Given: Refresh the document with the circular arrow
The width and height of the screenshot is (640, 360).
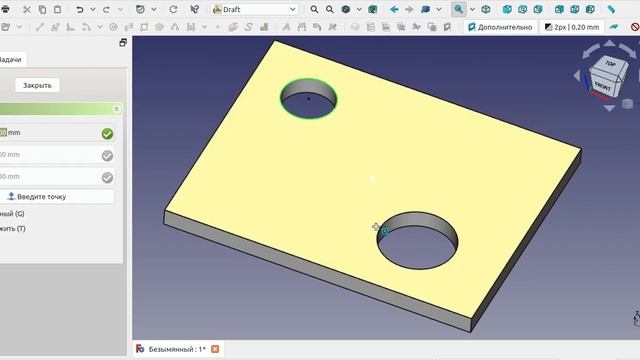Looking at the screenshot, I should pyautogui.click(x=173, y=9).
